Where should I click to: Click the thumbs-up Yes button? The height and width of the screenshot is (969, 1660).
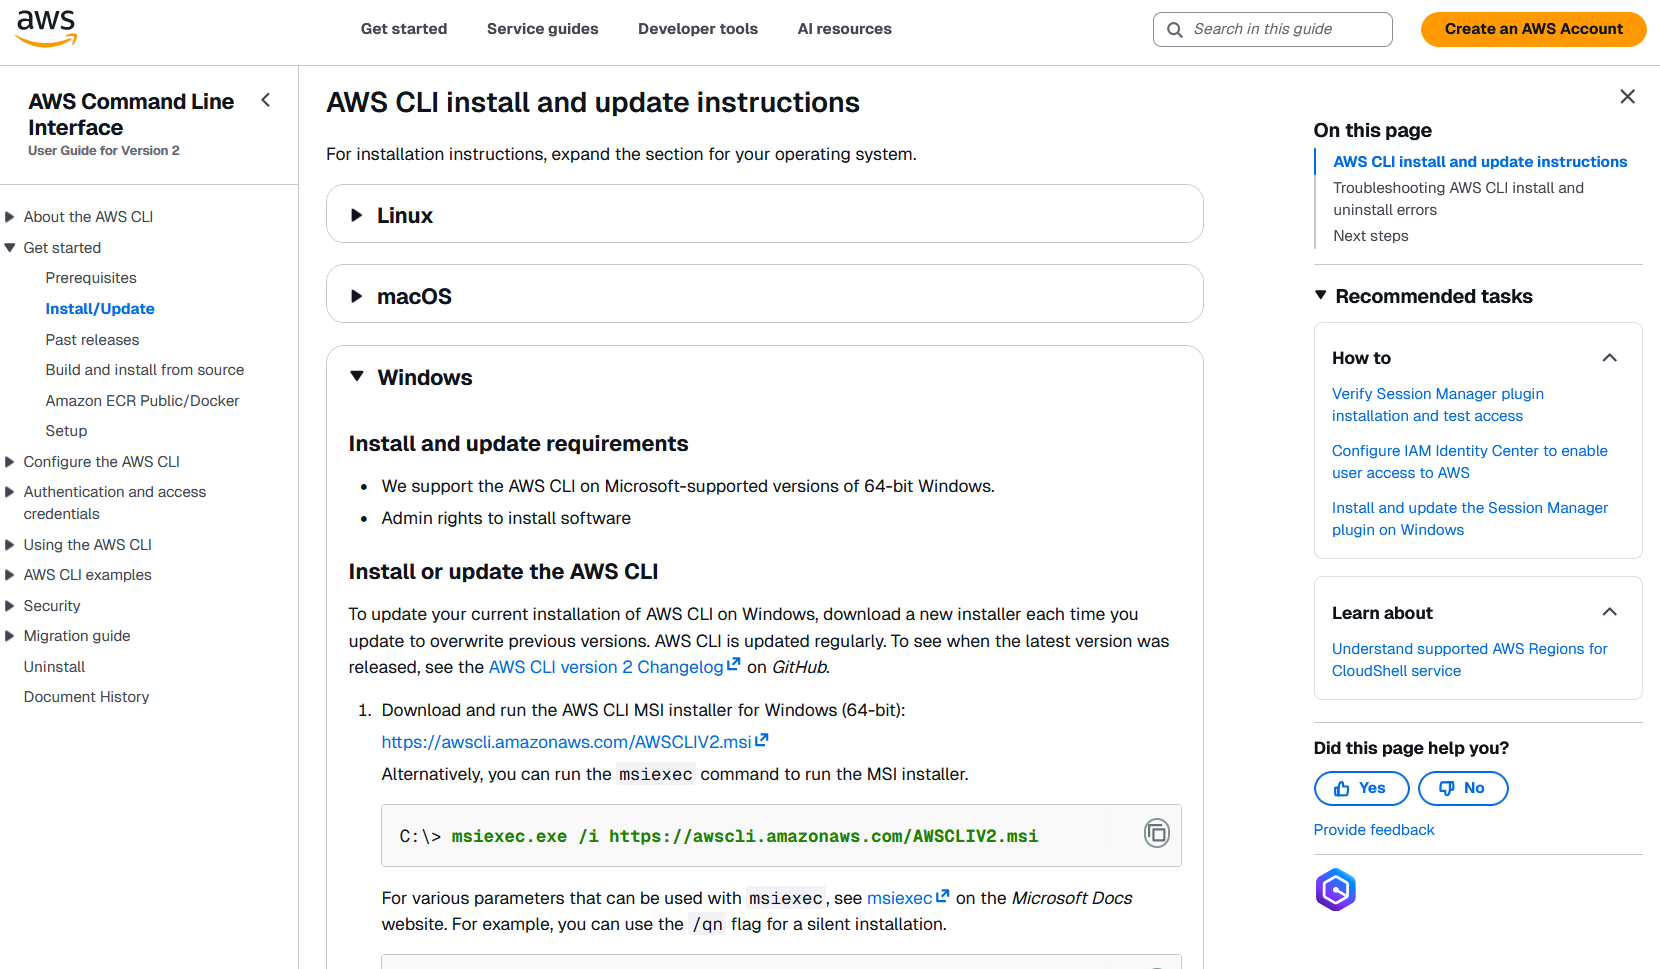1361,788
